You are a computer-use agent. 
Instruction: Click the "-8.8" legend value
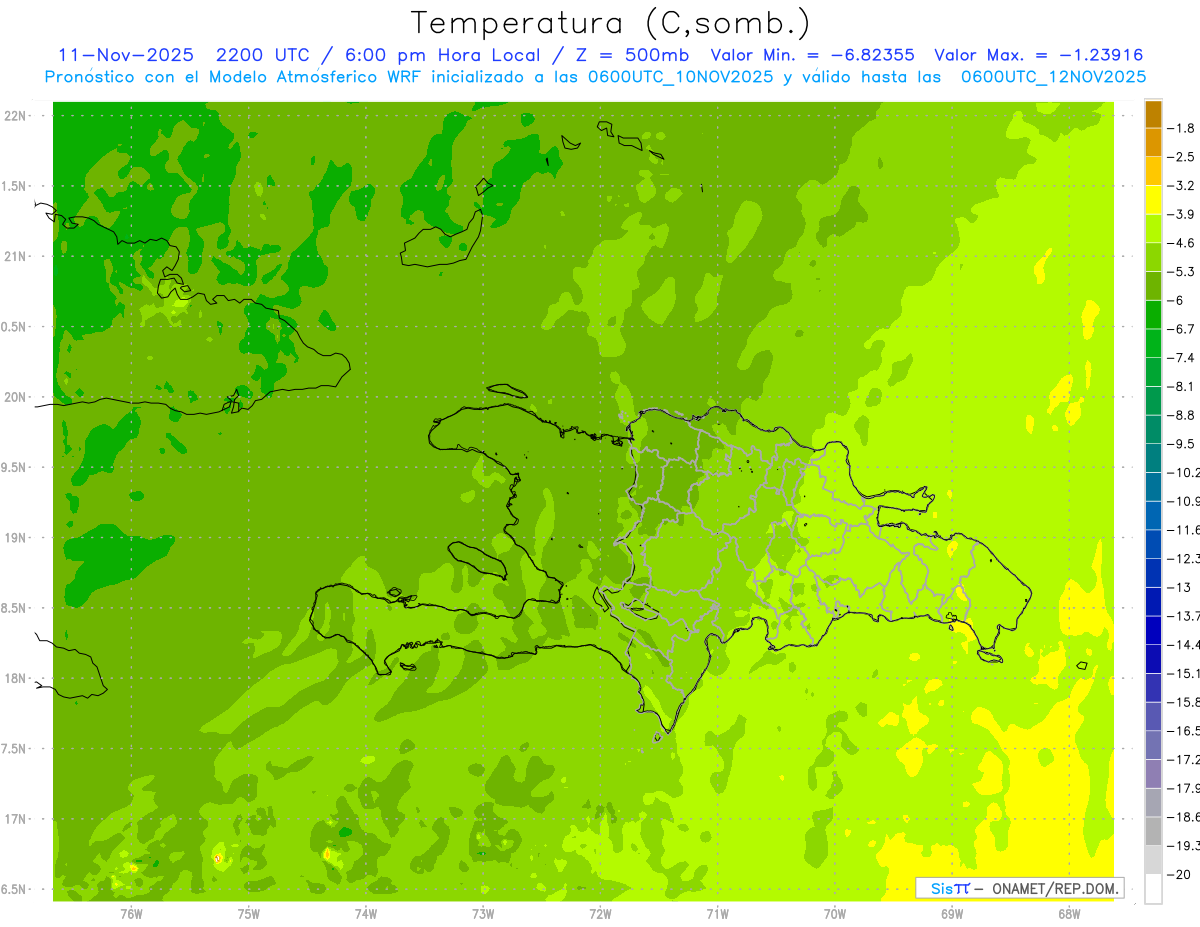point(1182,415)
